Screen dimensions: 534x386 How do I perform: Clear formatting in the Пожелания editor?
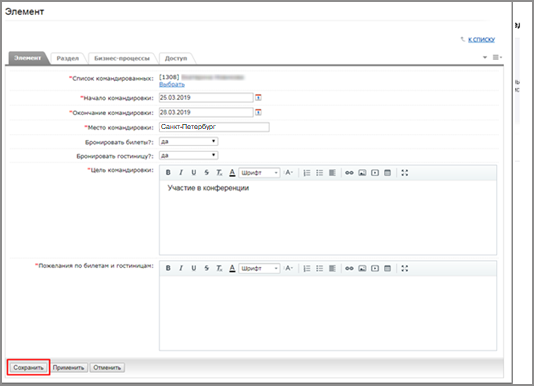tap(219, 268)
